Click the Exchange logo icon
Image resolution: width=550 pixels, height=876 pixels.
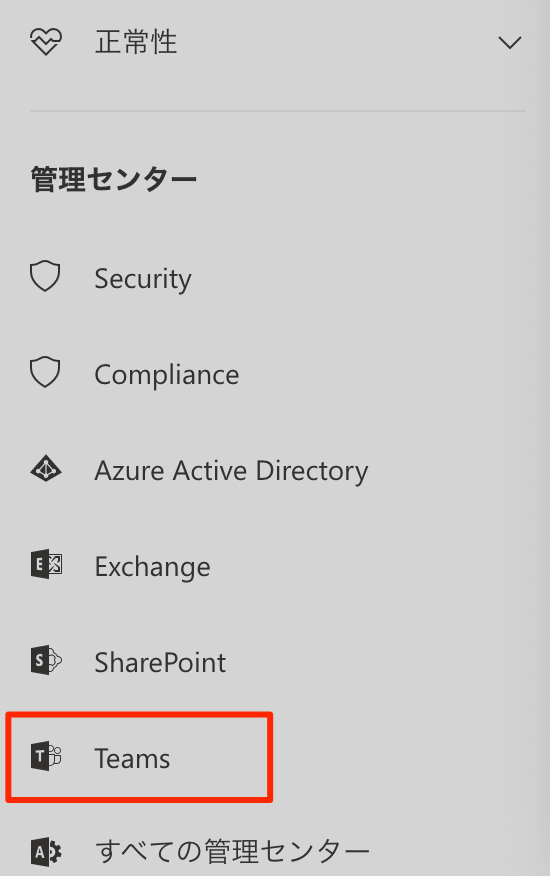pyautogui.click(x=46, y=564)
